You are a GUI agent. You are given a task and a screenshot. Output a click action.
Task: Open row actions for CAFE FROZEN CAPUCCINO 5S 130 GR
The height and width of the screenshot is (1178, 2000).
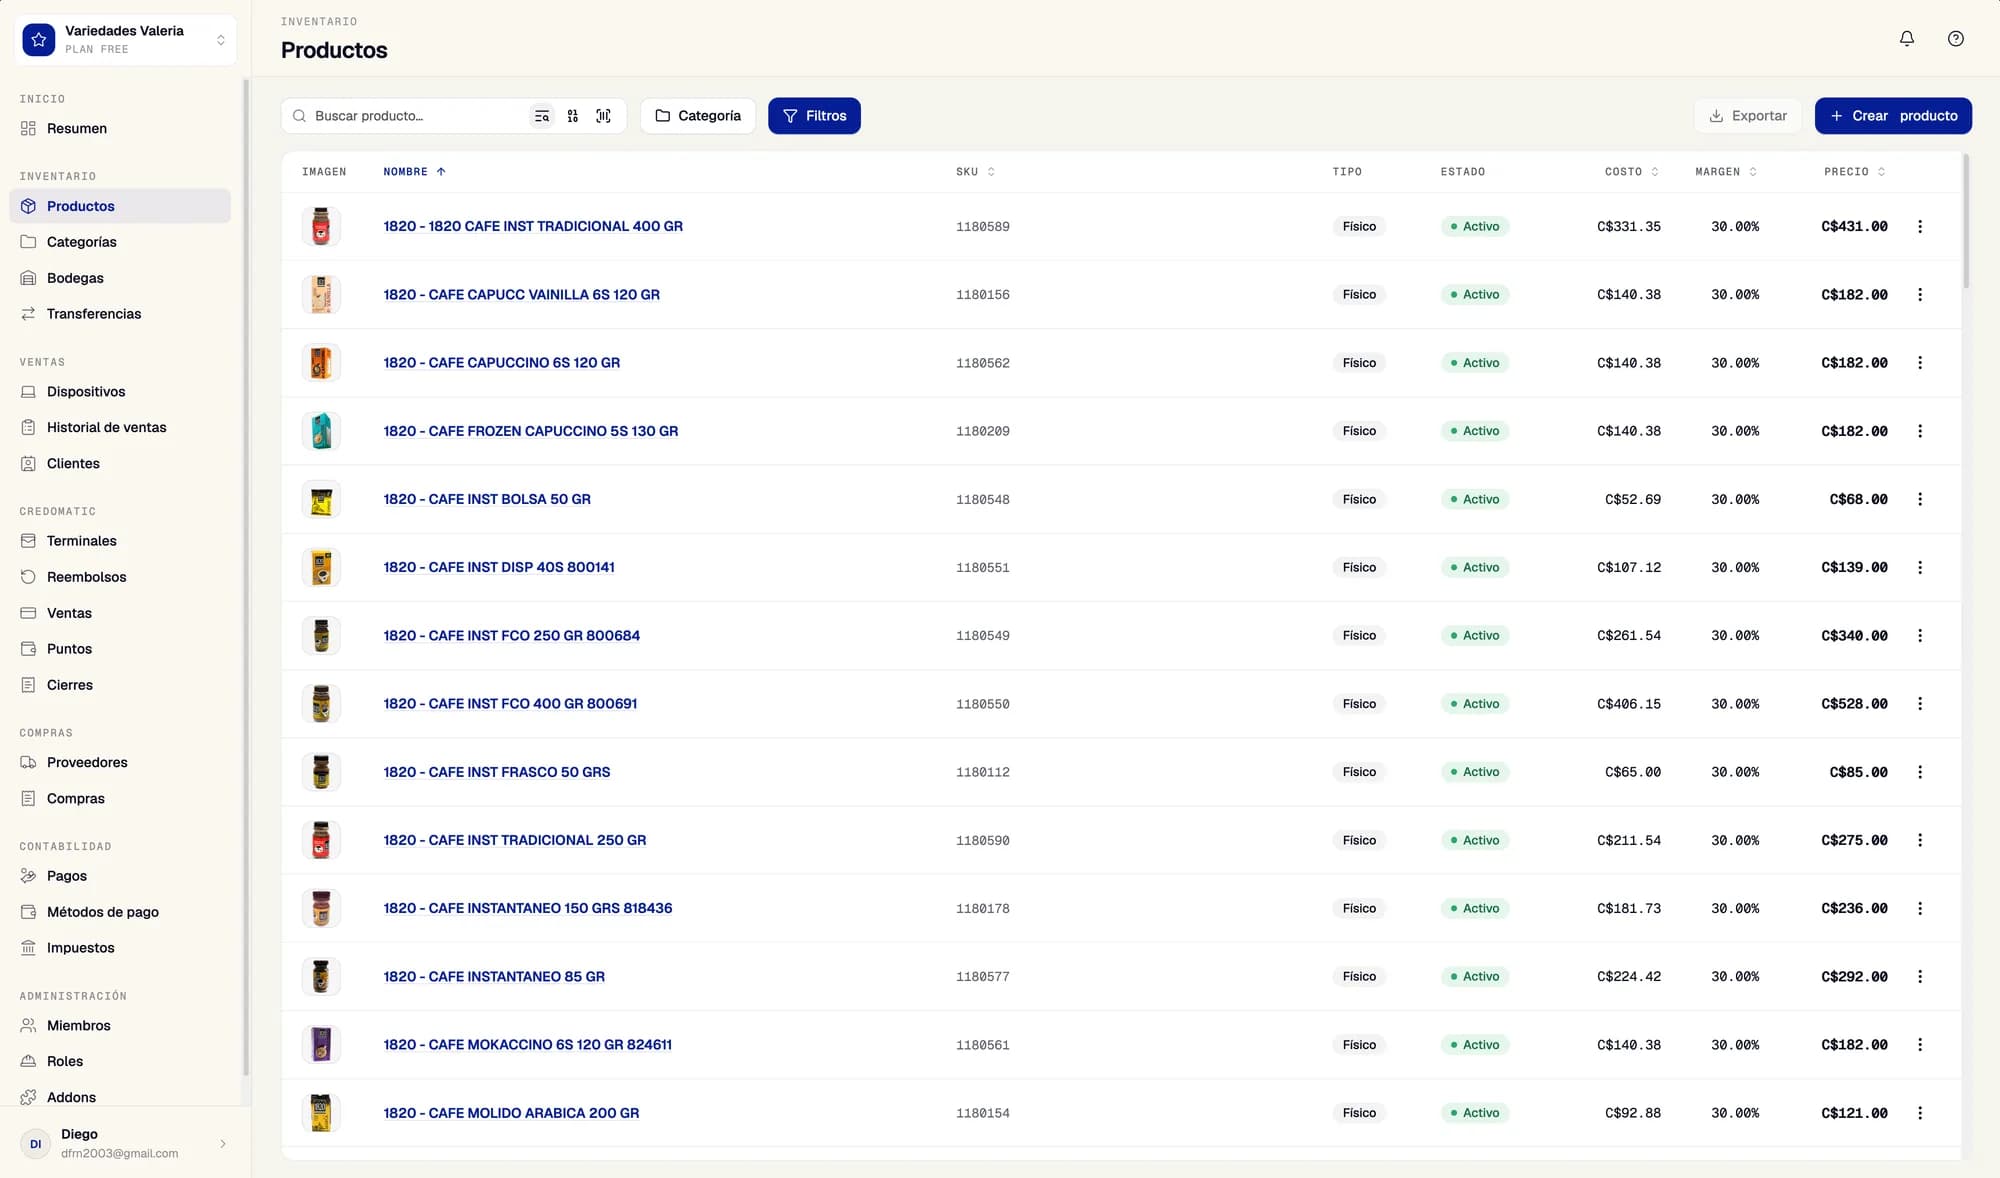tap(1920, 431)
